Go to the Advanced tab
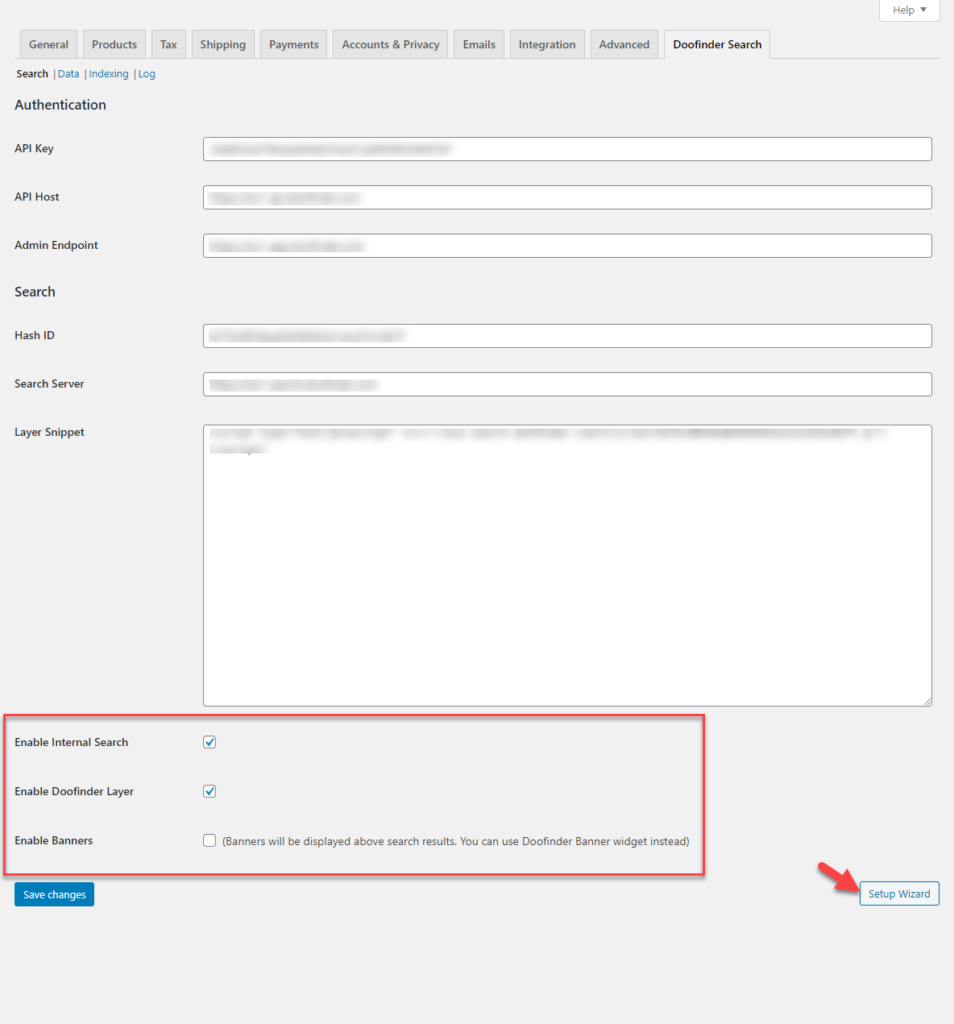954x1024 pixels. point(624,44)
